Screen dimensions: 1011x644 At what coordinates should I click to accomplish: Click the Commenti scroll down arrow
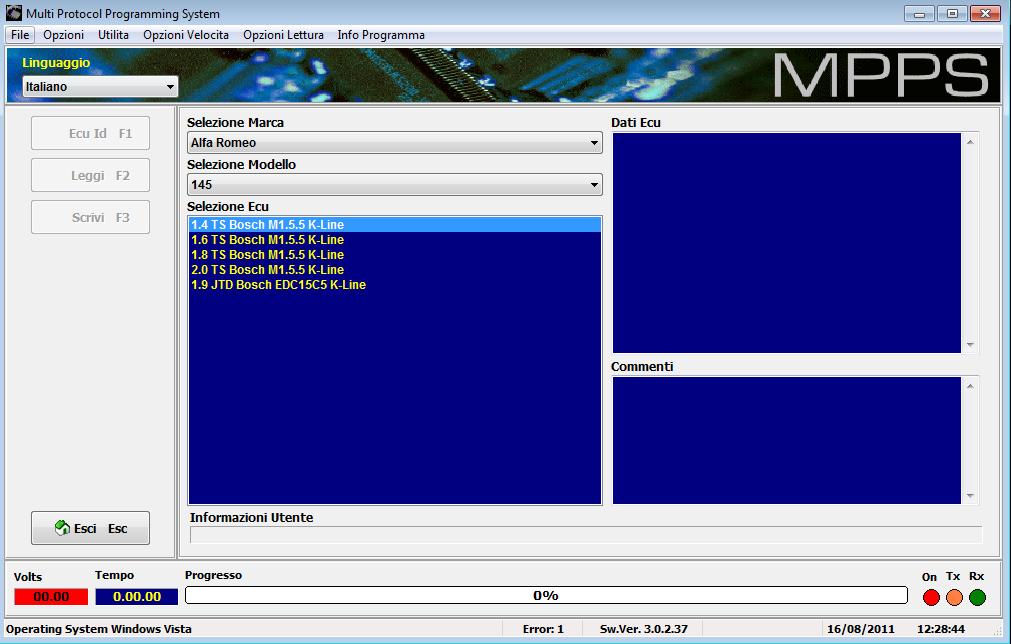[970, 496]
